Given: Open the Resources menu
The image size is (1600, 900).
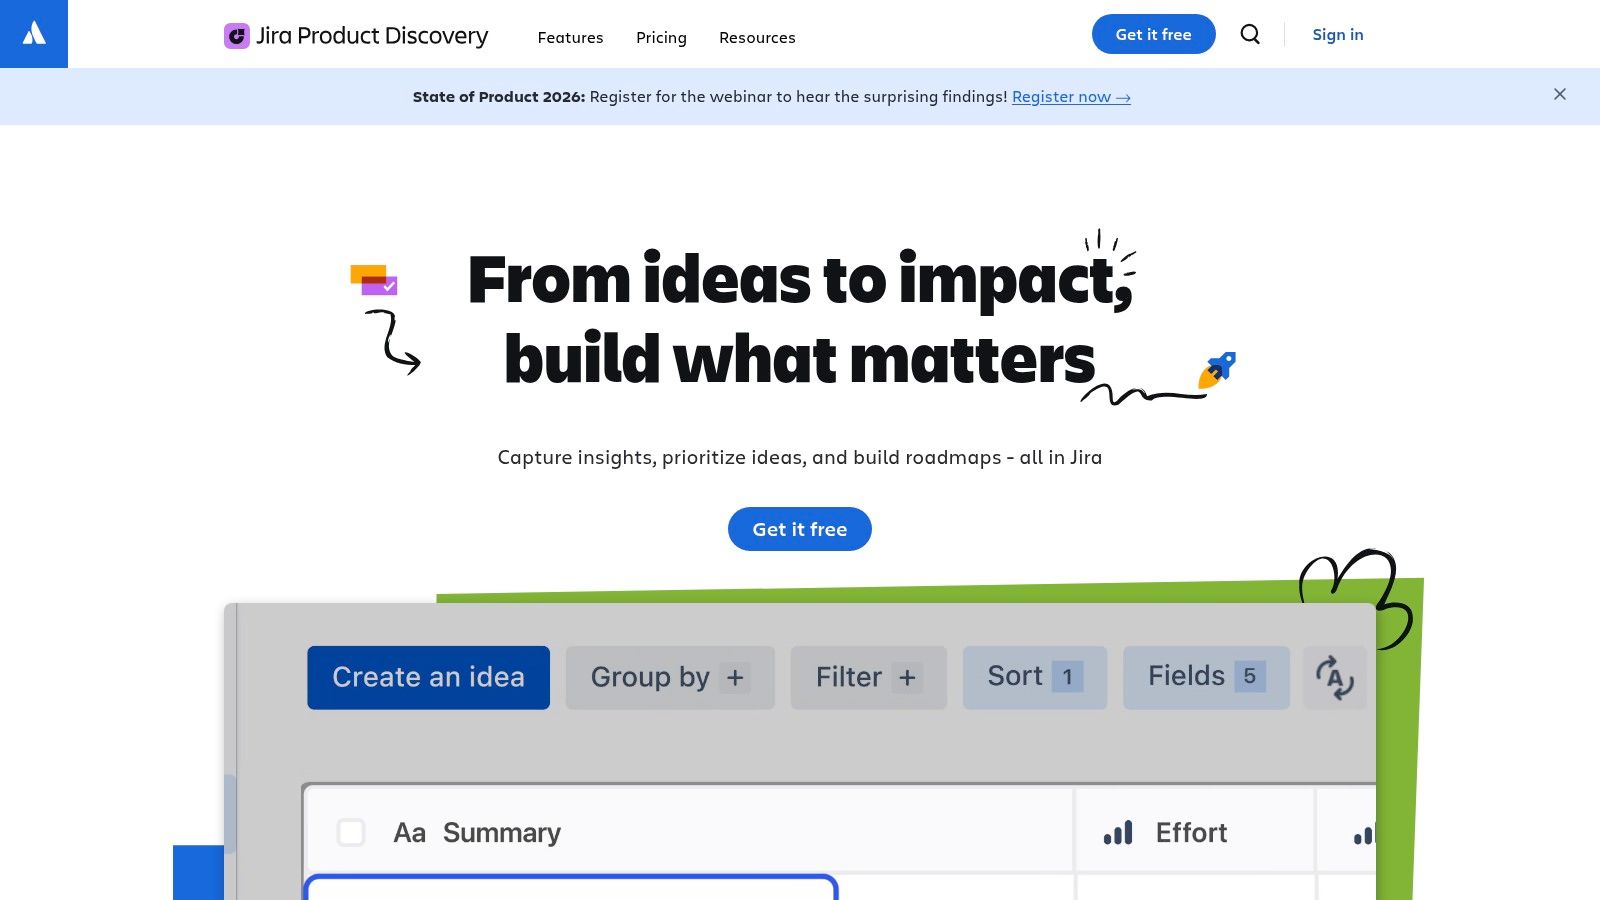Looking at the screenshot, I should click(x=757, y=37).
